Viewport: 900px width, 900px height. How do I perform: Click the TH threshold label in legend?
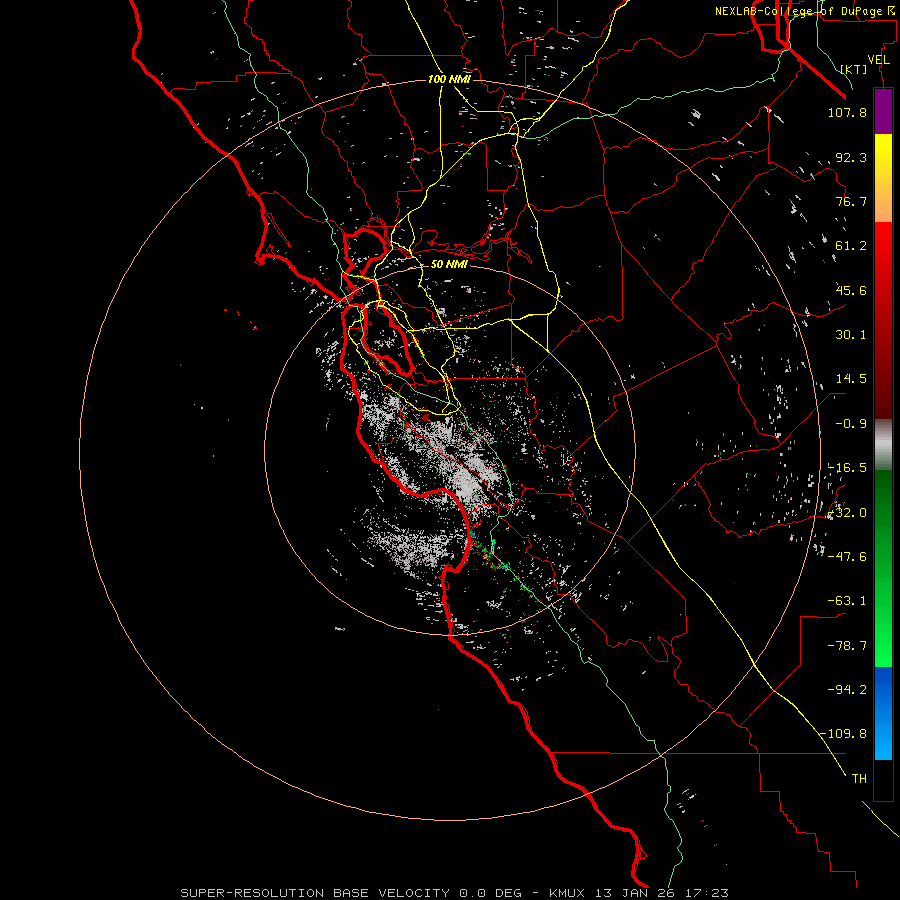click(859, 779)
